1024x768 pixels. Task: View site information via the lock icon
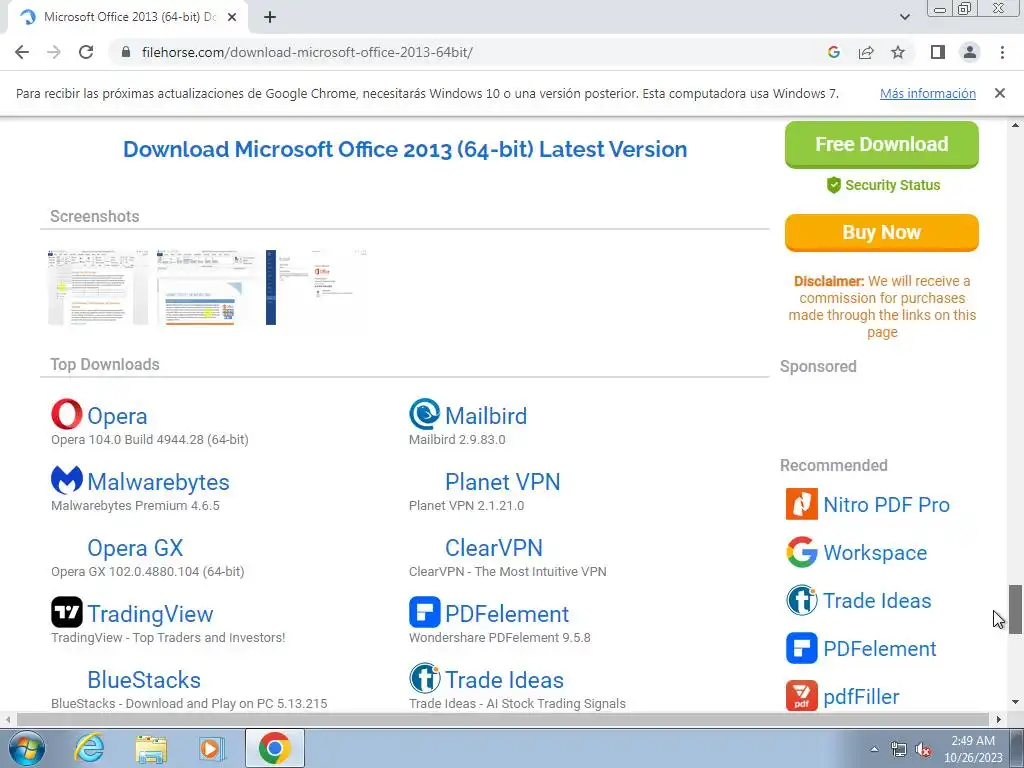pos(126,52)
